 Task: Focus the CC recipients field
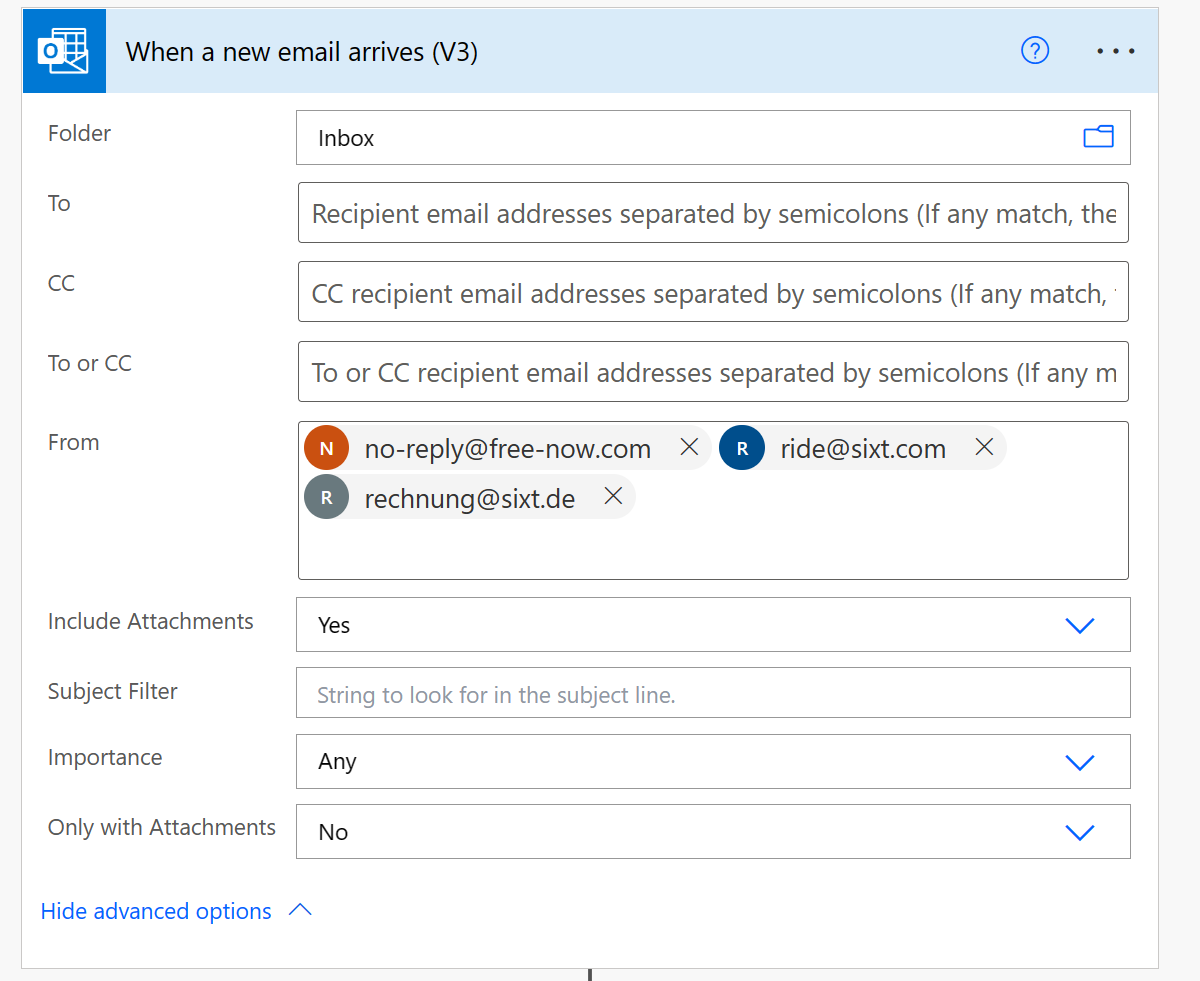[713, 292]
